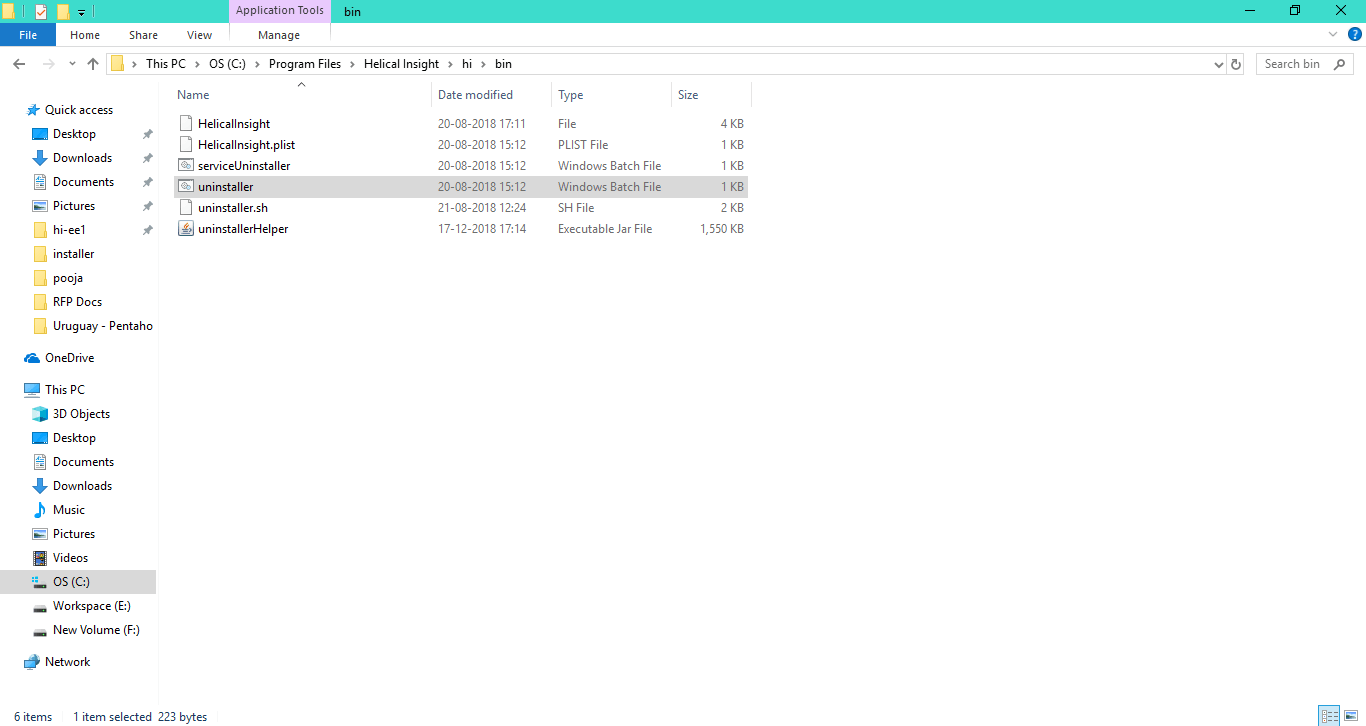
Task: Select the OS (C:) drive
Action: [71, 582]
